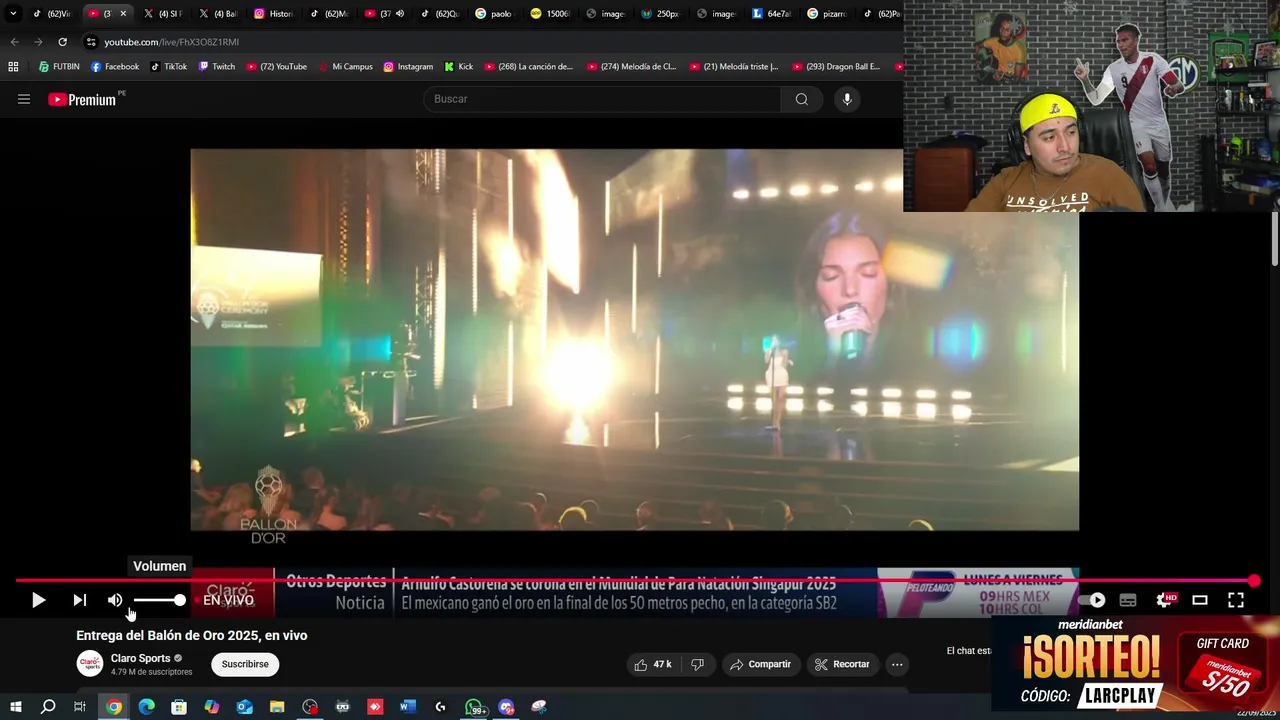The height and width of the screenshot is (720, 1280).
Task: Open Chrome from the taskbar
Action: coord(114,707)
